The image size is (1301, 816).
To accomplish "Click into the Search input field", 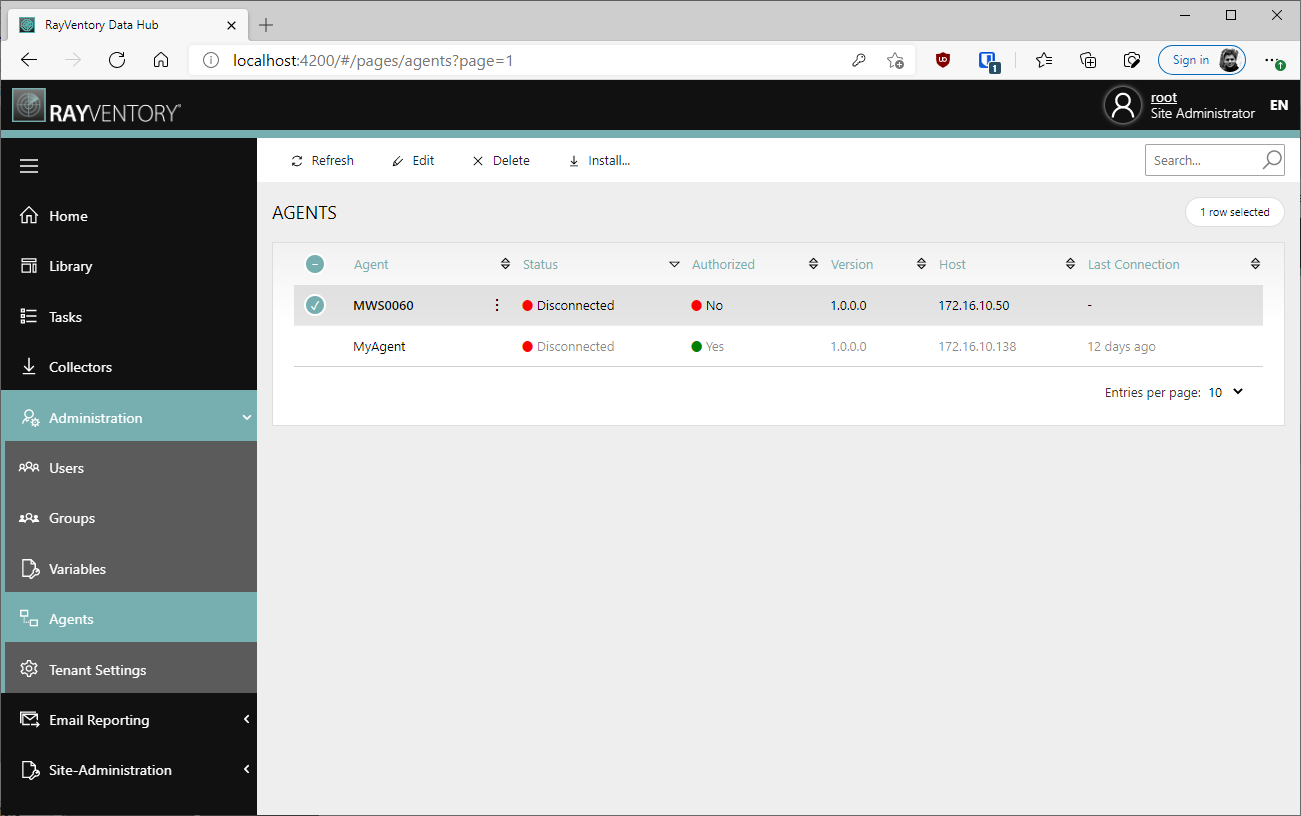I will [x=1200, y=160].
